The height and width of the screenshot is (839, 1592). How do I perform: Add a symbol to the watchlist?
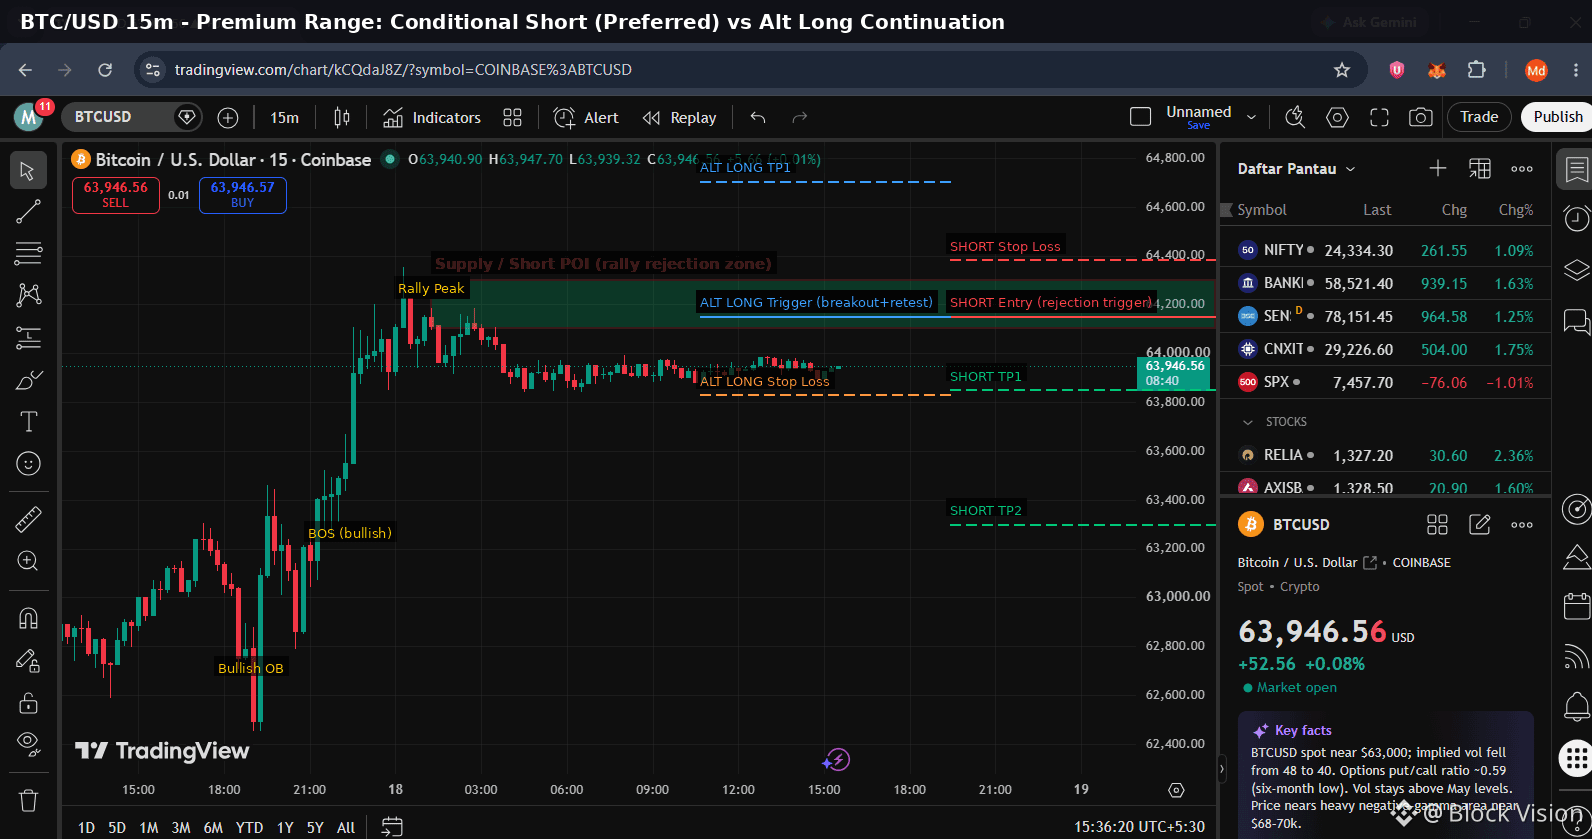coord(1438,169)
